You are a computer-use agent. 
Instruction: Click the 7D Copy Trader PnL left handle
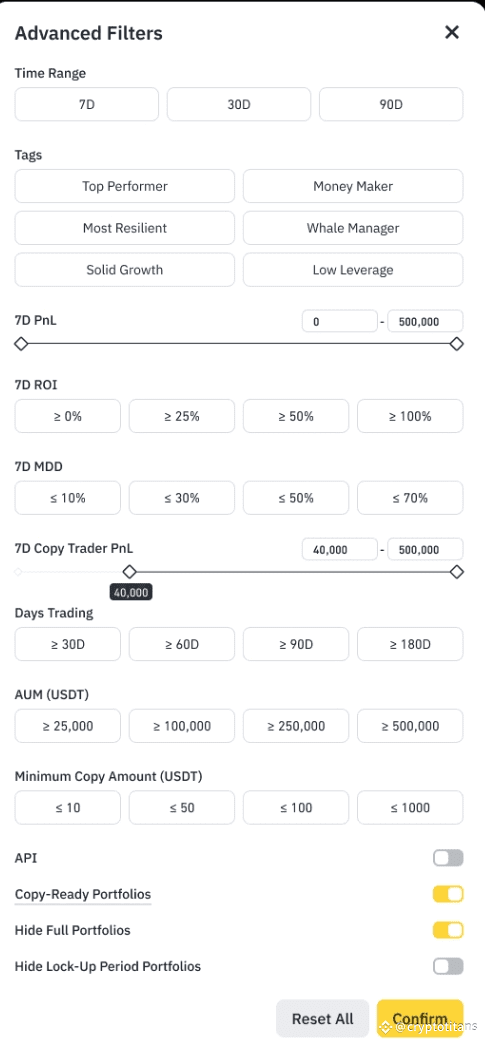coord(130,572)
